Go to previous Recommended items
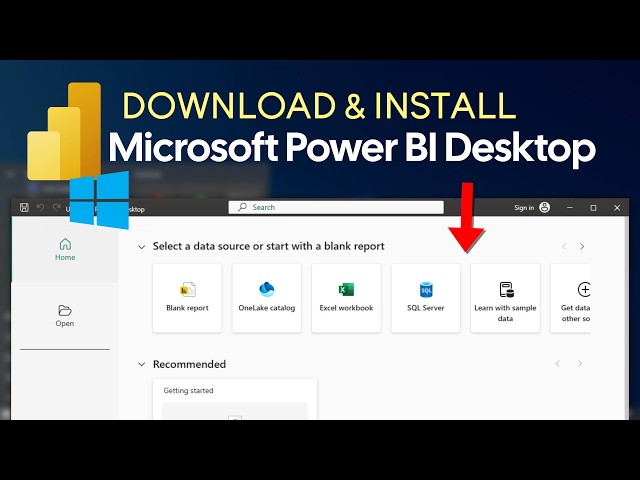The image size is (640, 480). pyautogui.click(x=558, y=363)
